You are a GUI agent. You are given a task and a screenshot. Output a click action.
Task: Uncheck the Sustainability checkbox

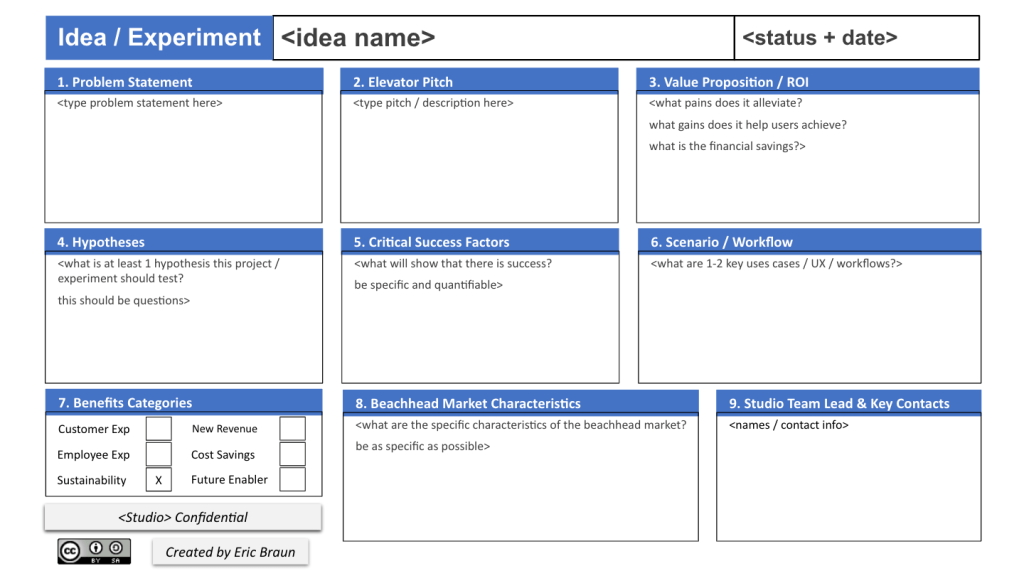(158, 480)
